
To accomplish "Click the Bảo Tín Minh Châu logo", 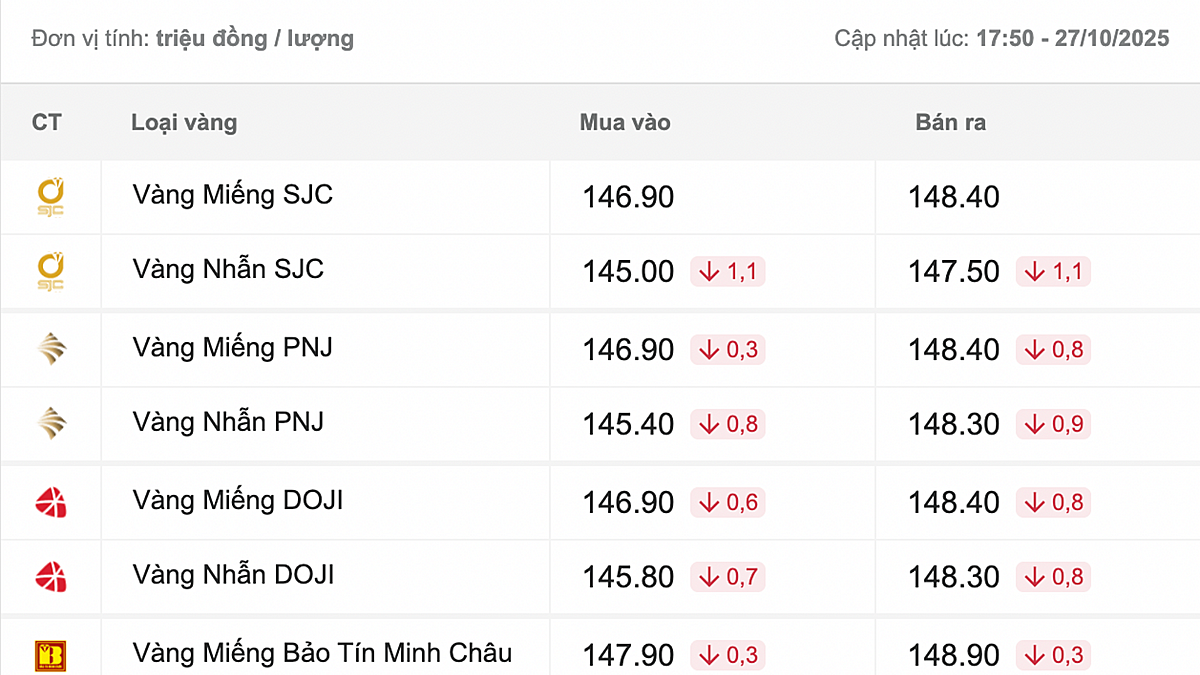I will (x=51, y=655).
